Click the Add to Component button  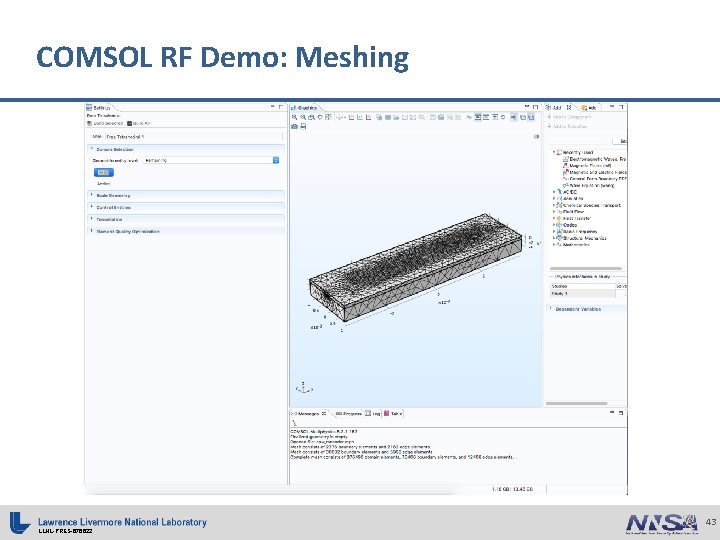pos(569,118)
